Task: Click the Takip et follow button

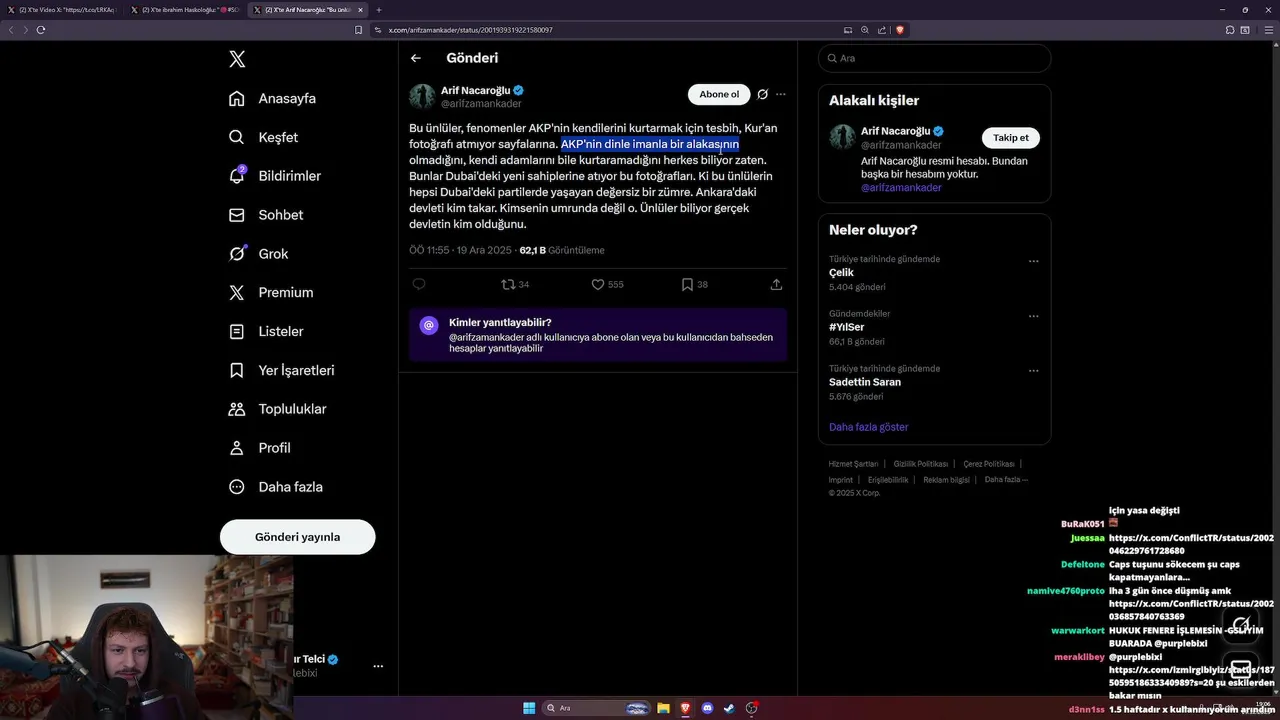Action: coord(1010,137)
